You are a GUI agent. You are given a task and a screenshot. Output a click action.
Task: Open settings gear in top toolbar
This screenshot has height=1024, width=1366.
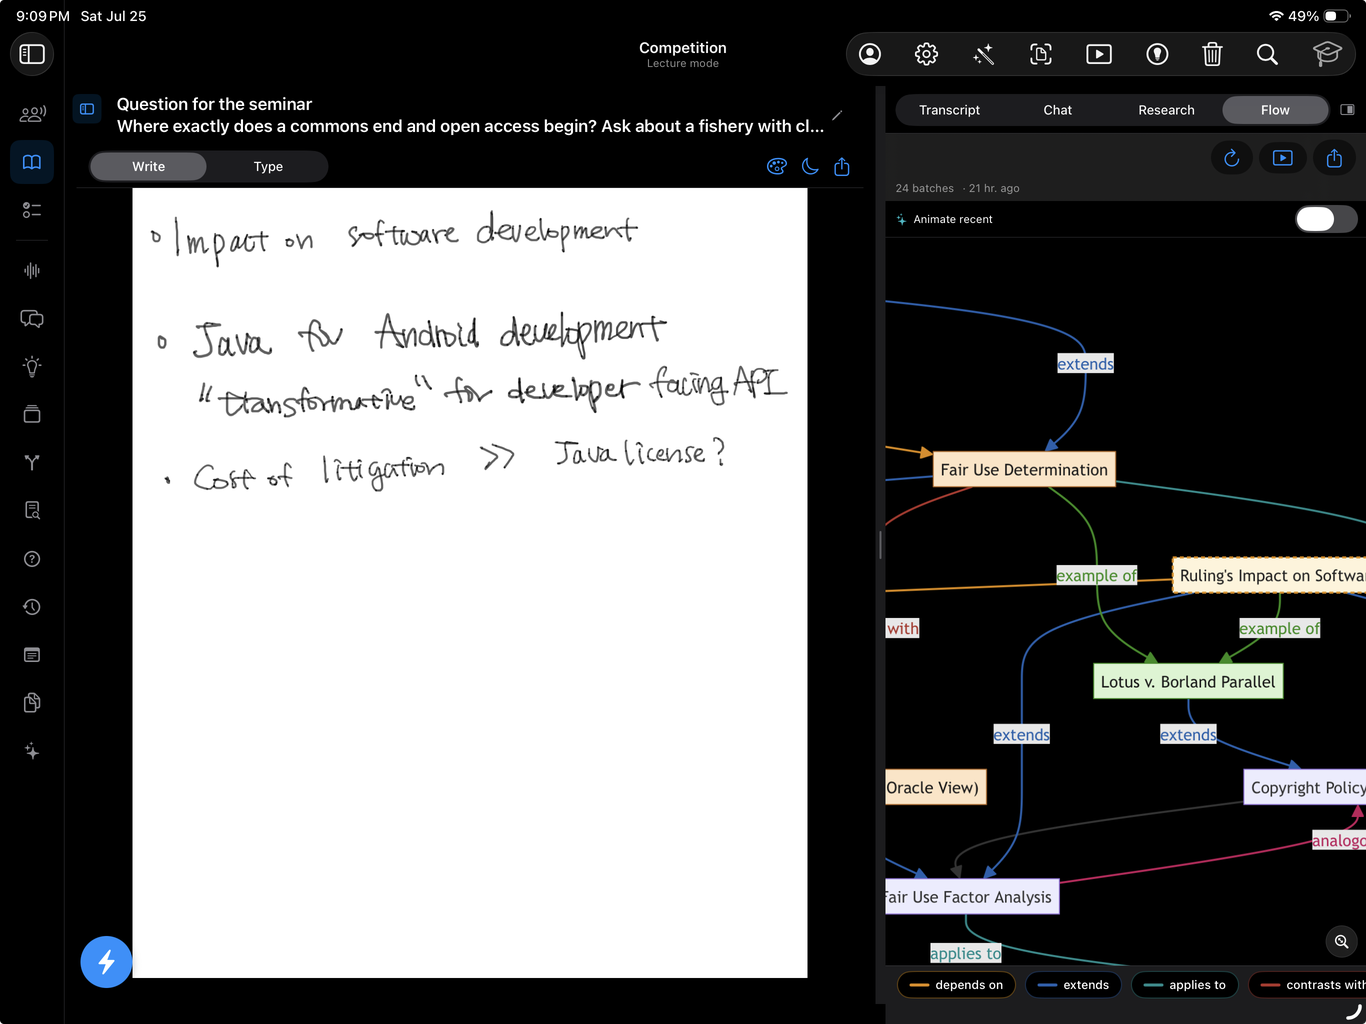(927, 54)
